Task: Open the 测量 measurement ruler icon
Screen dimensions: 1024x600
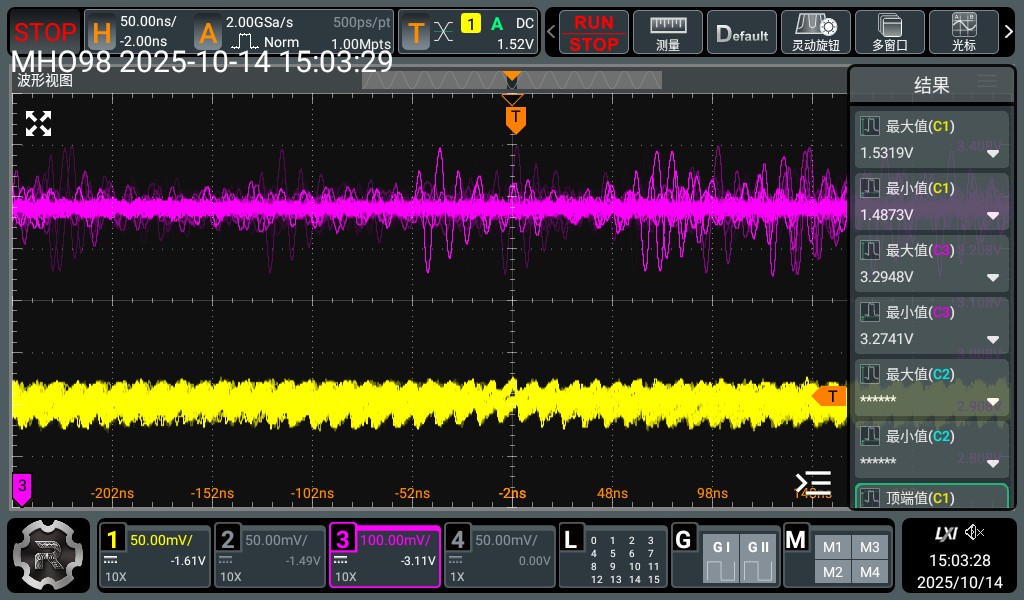Action: click(668, 32)
